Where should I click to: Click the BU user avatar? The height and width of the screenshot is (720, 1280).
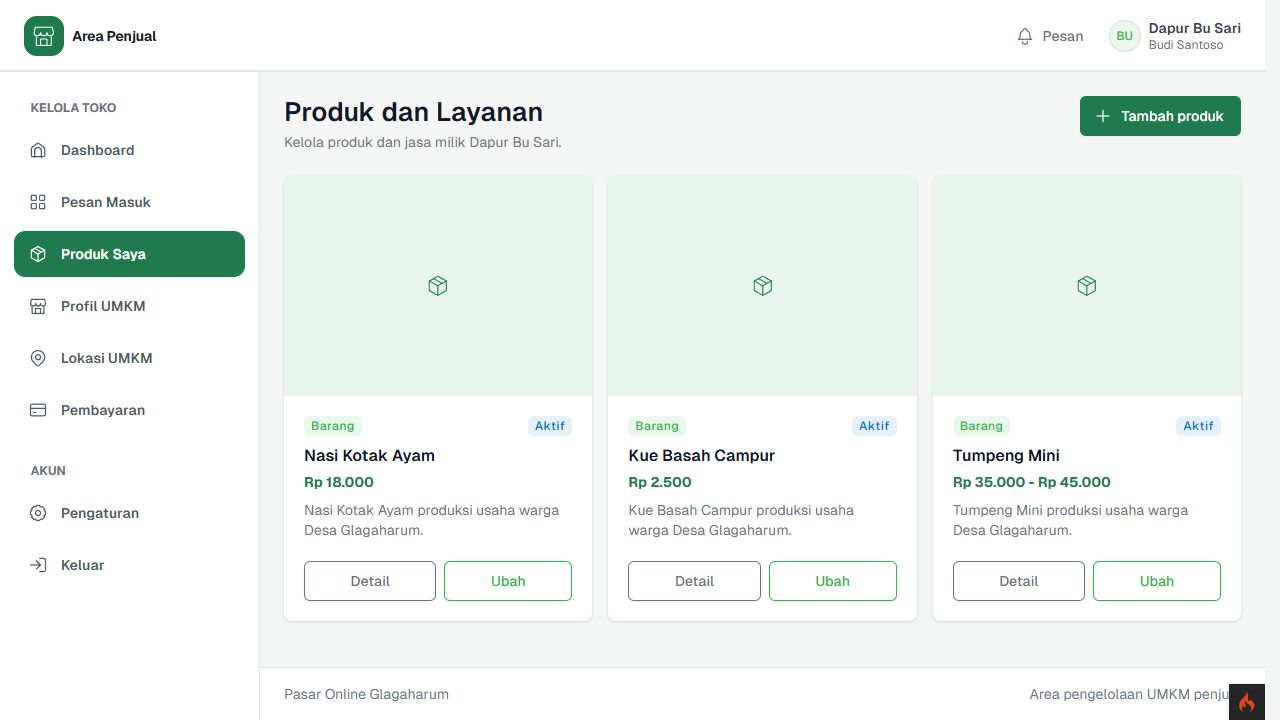[1125, 36]
